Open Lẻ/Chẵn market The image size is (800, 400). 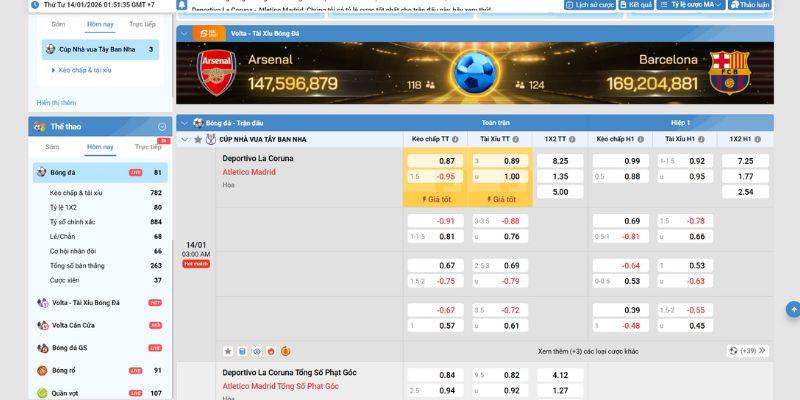106,236
